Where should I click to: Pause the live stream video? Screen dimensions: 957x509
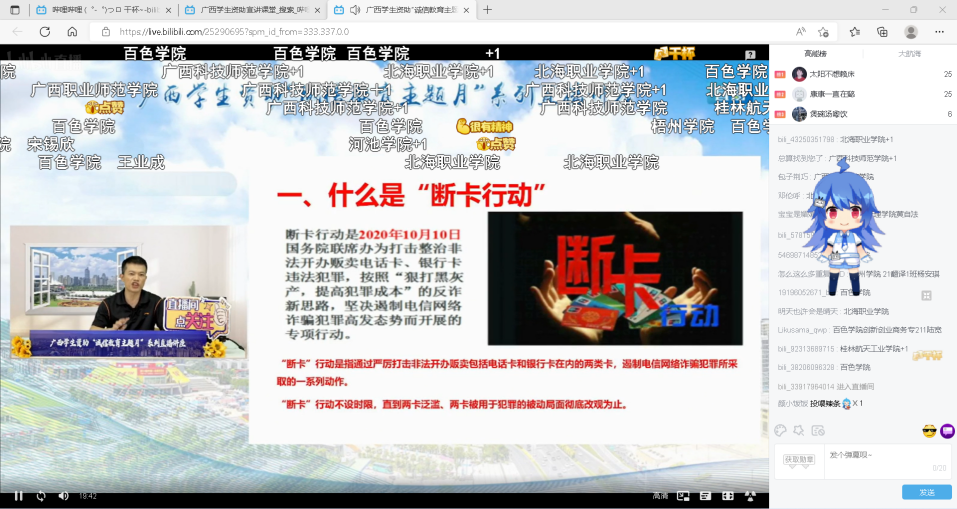point(18,496)
